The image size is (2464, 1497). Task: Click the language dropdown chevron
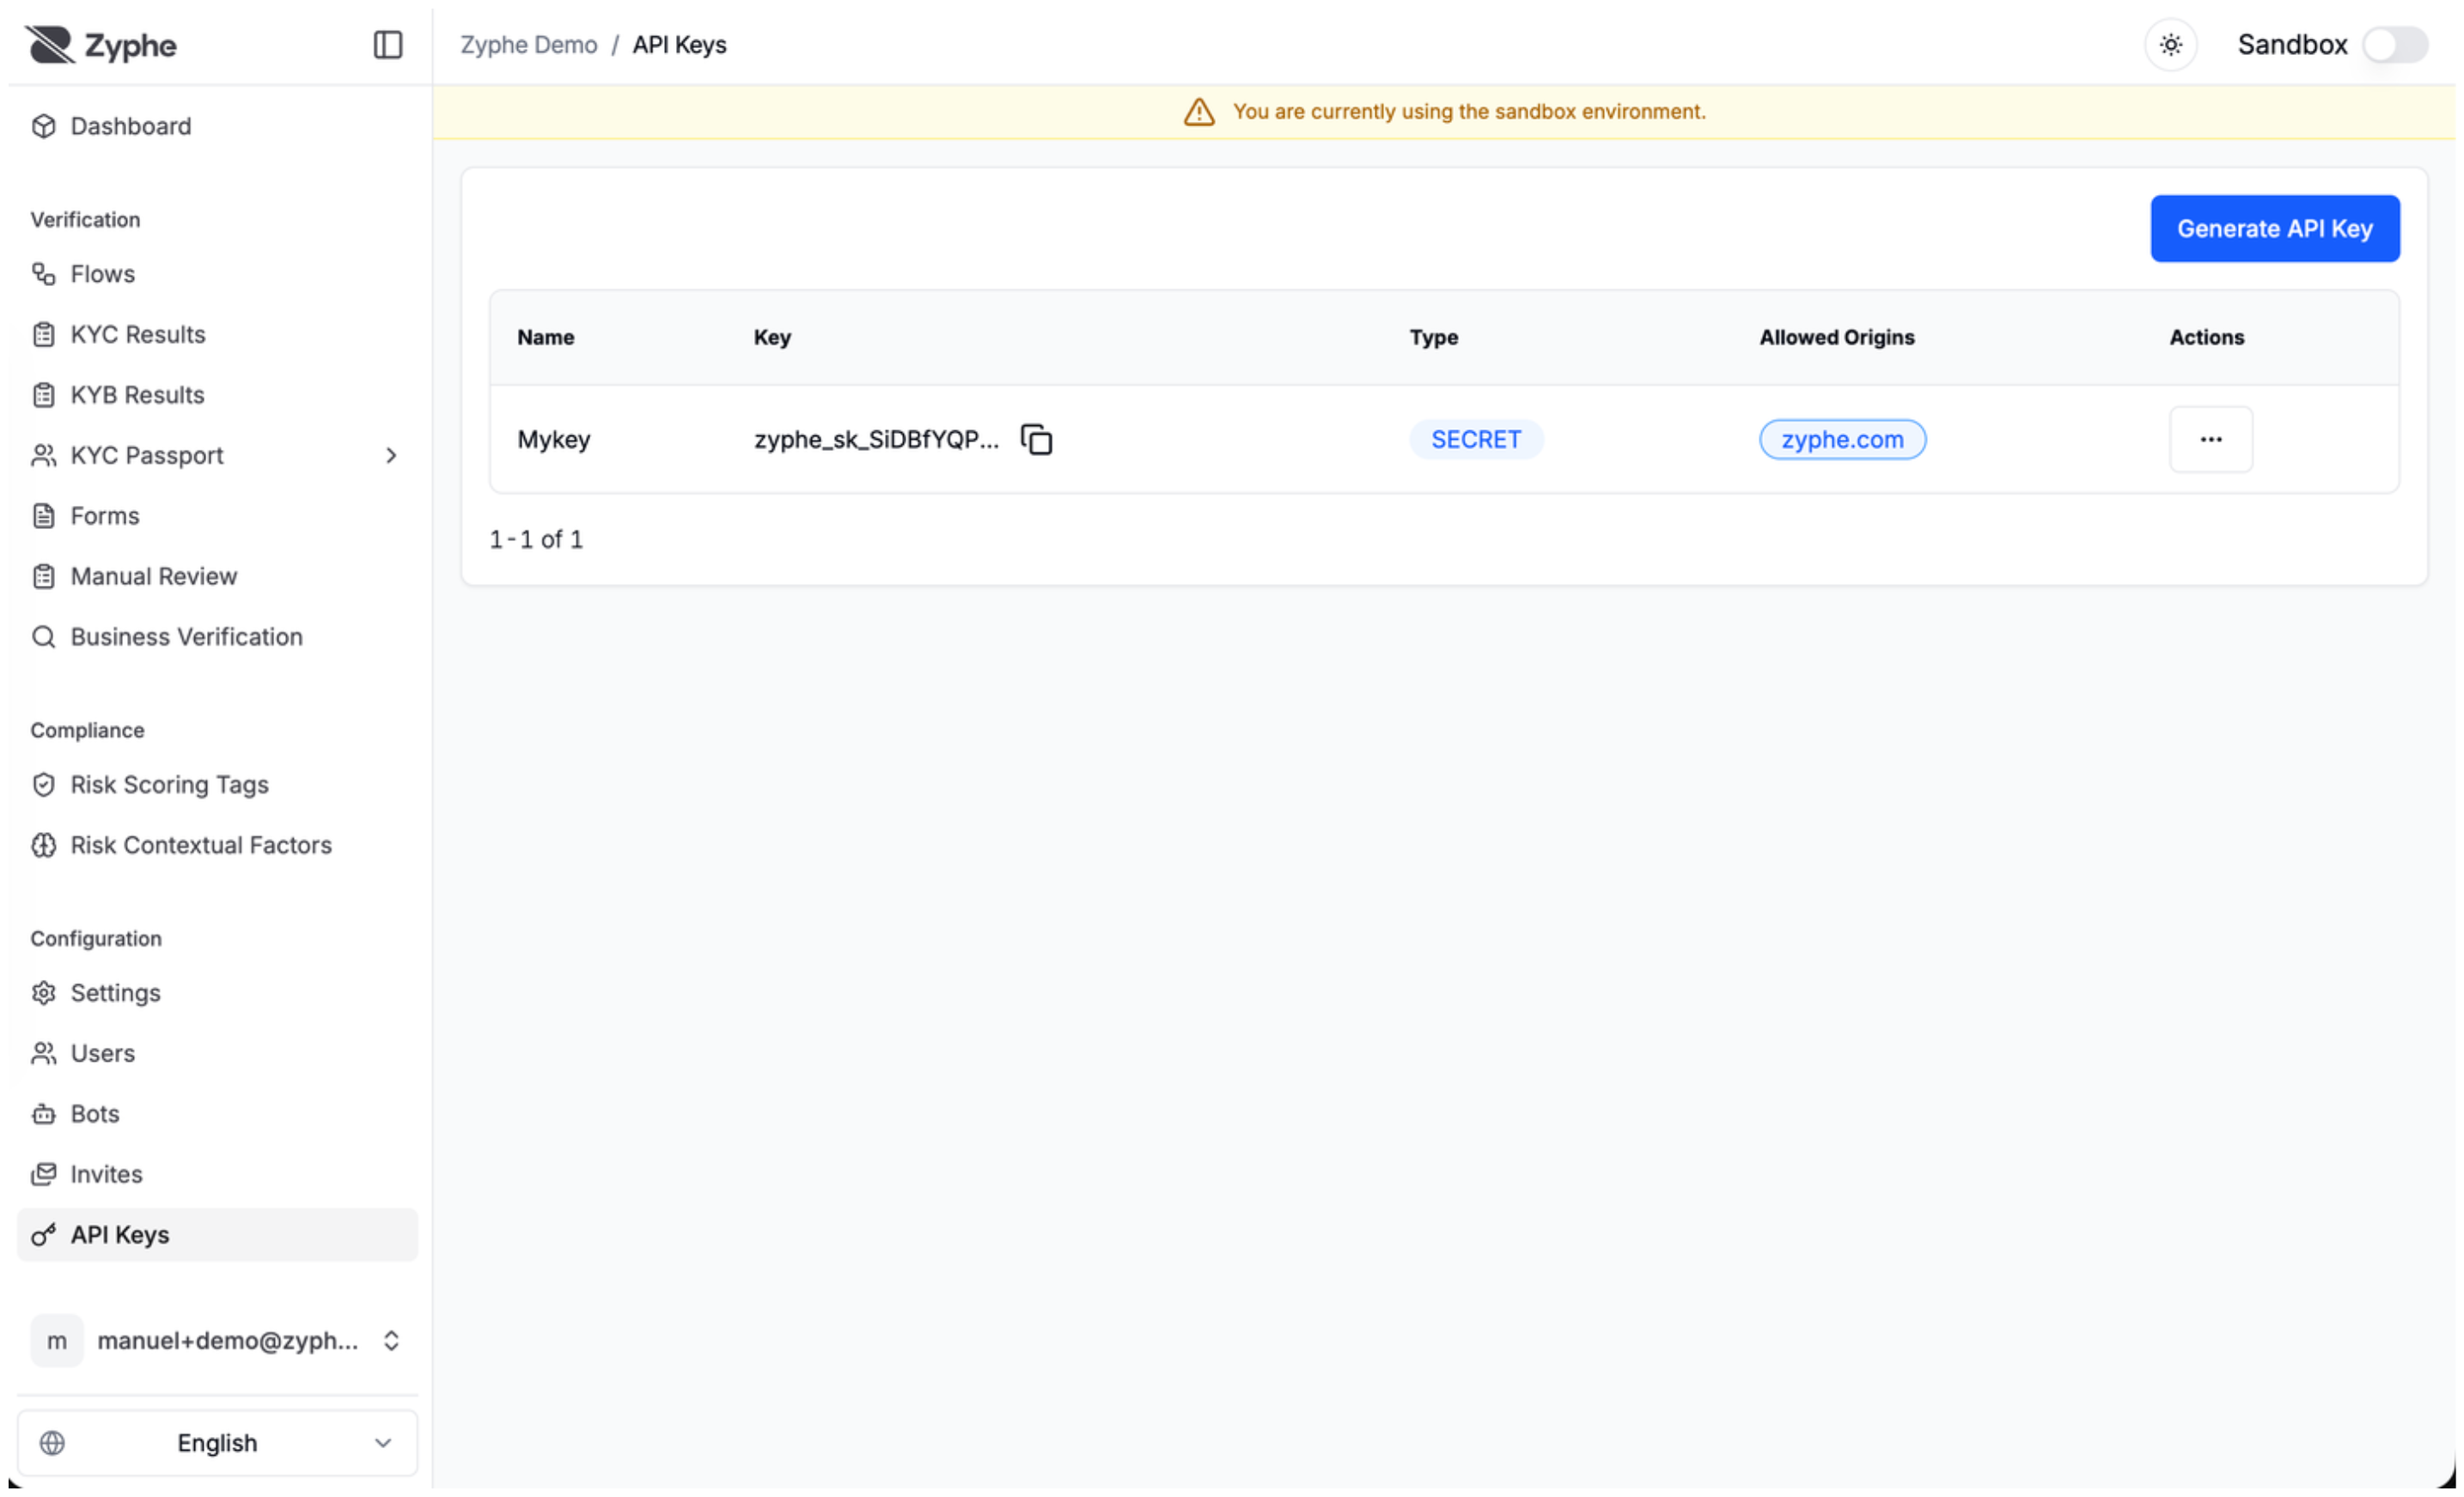tap(382, 1444)
